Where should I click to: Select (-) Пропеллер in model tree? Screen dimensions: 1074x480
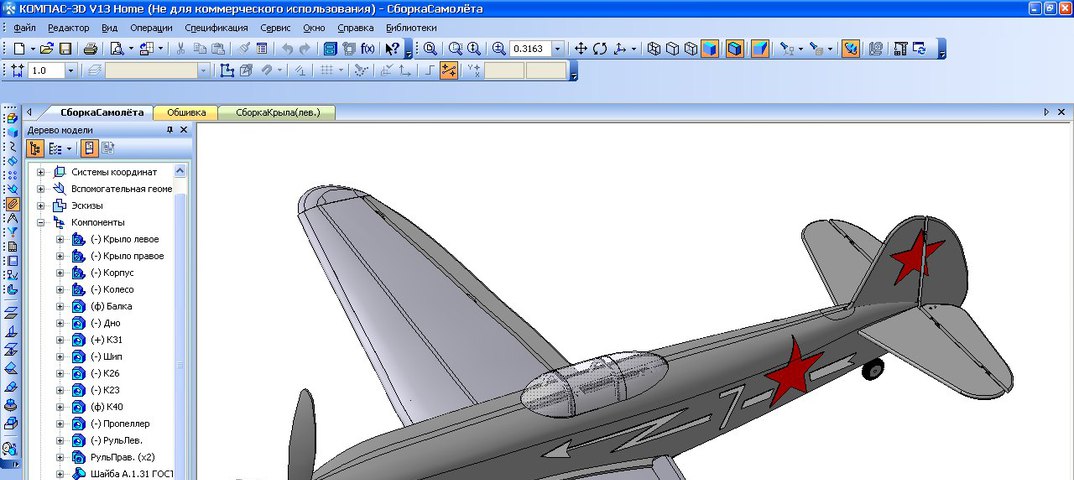[x=120, y=424]
